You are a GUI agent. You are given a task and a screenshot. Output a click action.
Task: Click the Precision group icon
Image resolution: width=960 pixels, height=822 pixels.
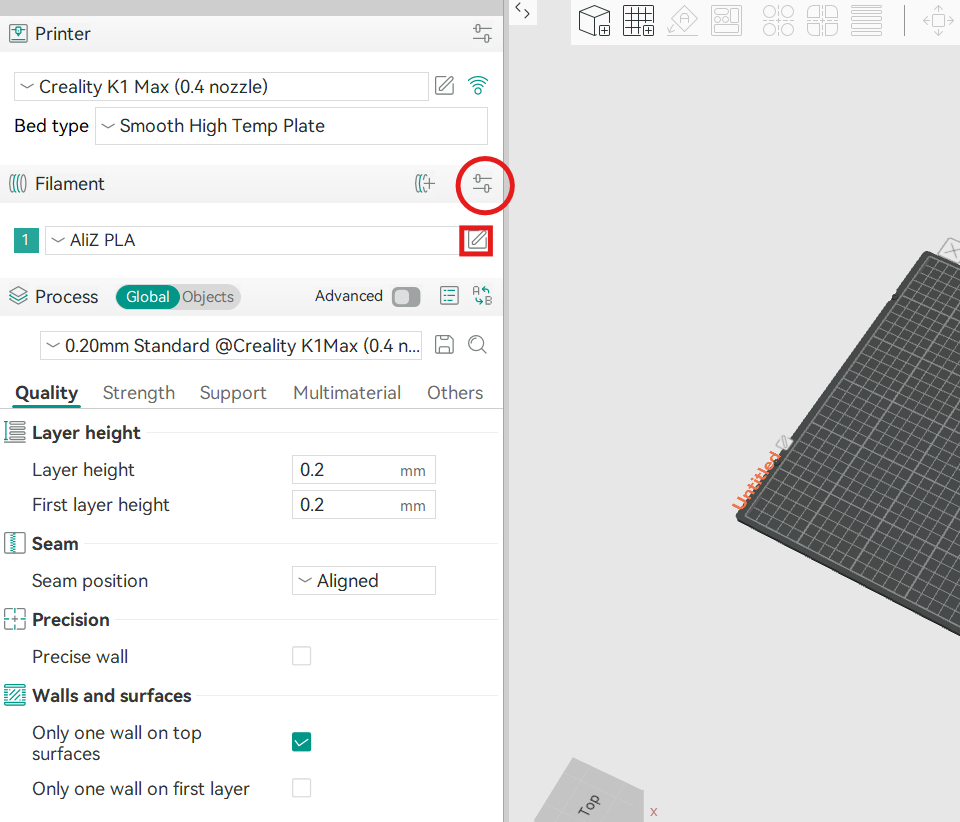pos(15,619)
